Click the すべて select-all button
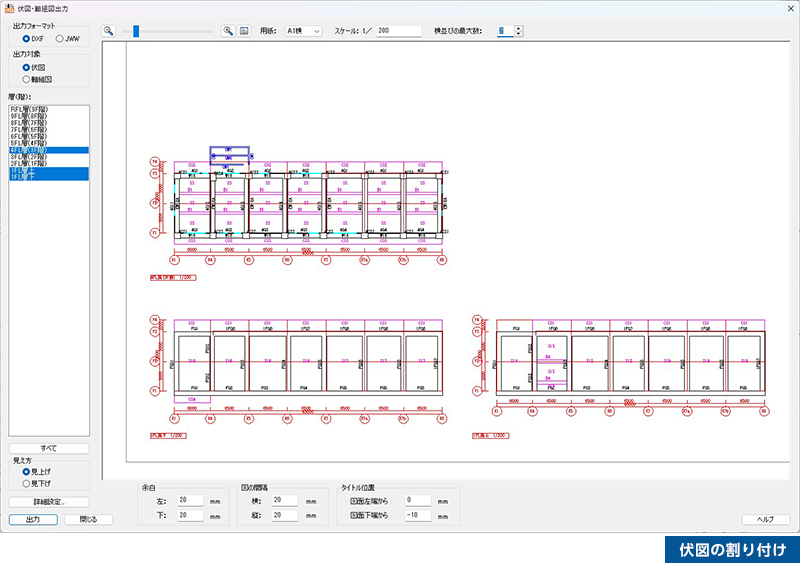800x563 pixels. tap(48, 449)
